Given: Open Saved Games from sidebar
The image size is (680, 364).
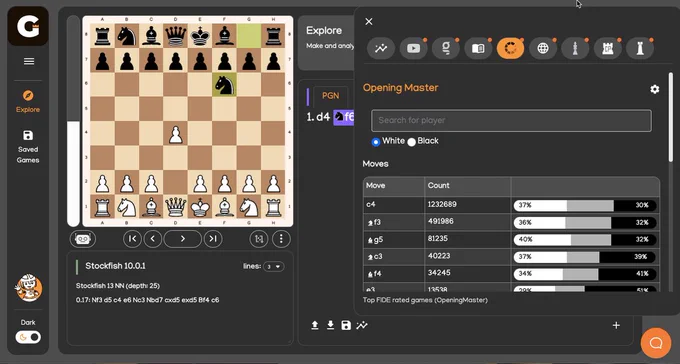Looking at the screenshot, I should tap(28, 147).
